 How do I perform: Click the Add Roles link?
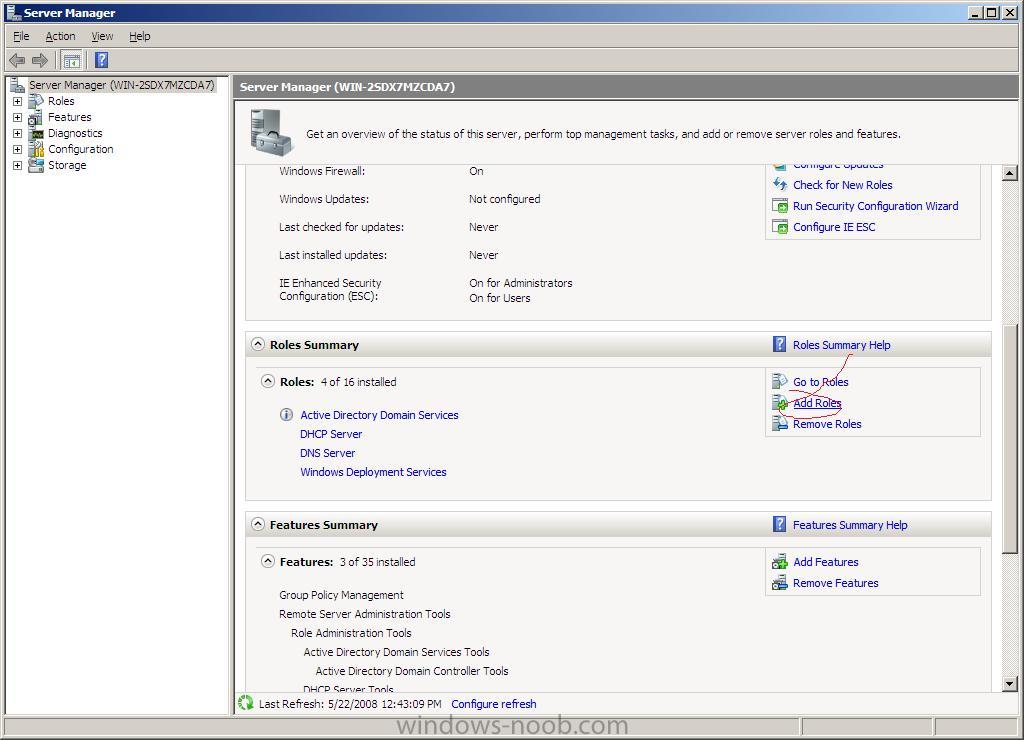[x=817, y=403]
